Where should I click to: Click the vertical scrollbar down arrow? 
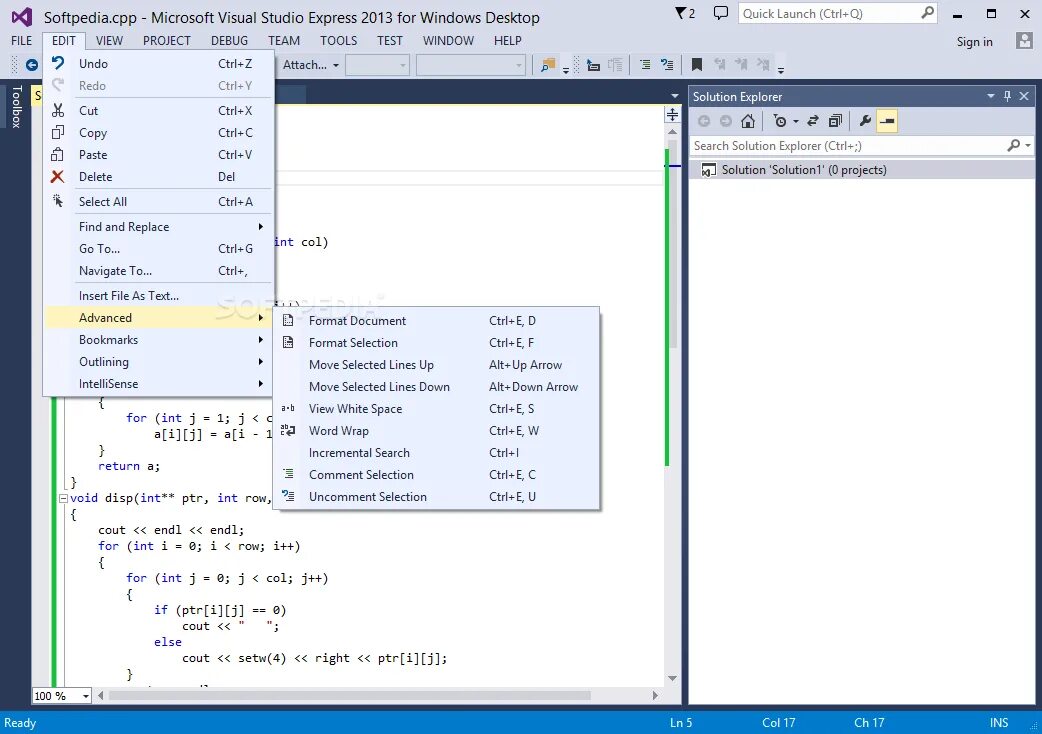pyautogui.click(x=673, y=678)
